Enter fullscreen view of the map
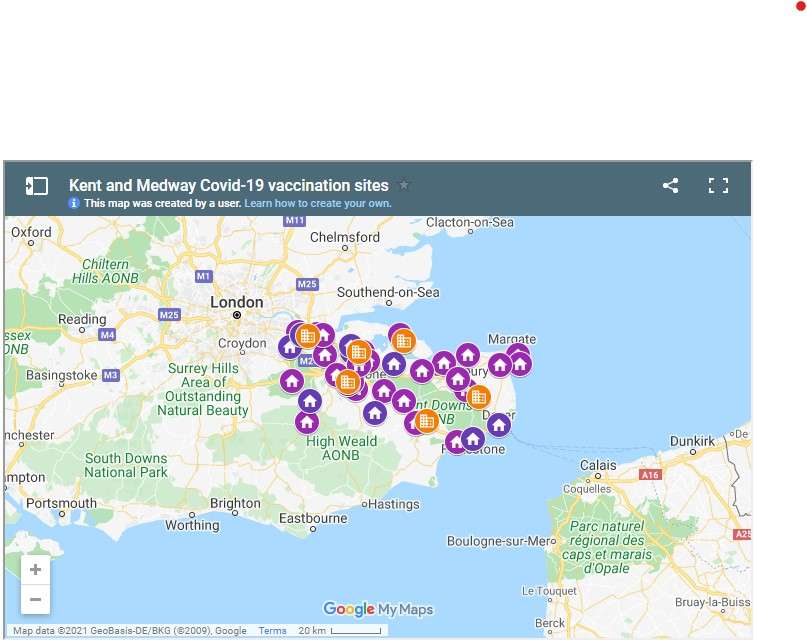Screen dimensions: 807x640 pyautogui.click(x=719, y=185)
